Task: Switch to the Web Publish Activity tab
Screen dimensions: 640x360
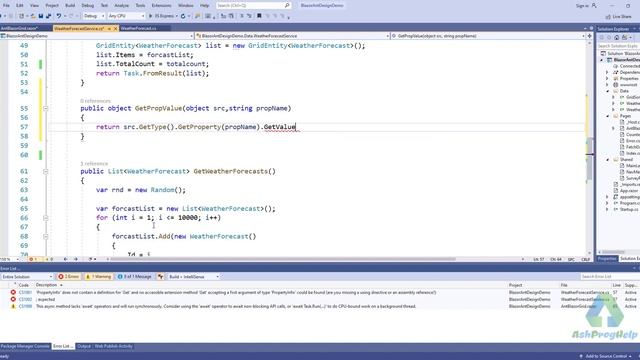Action: [113, 347]
